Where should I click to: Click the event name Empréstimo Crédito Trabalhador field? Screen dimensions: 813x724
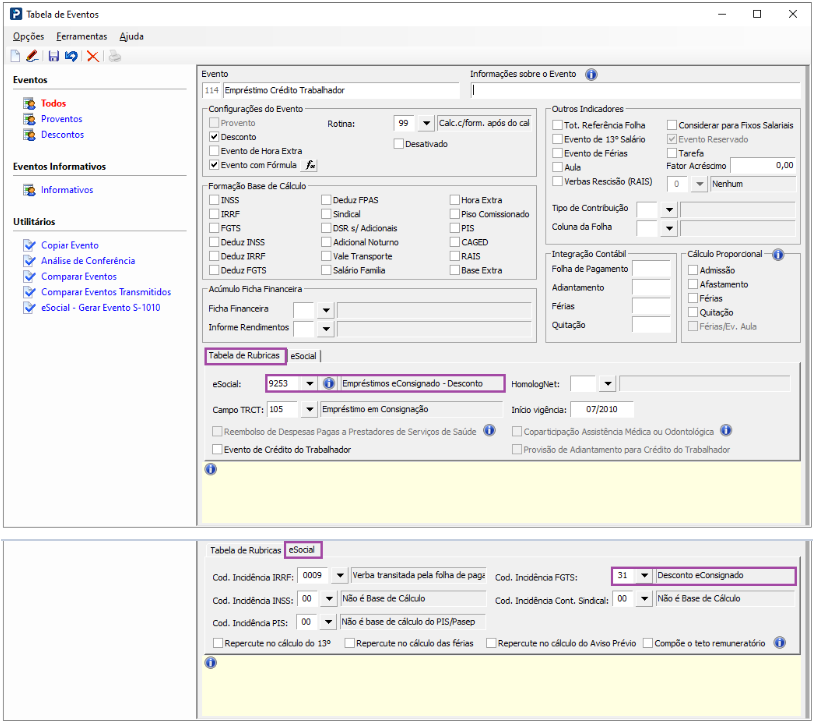coord(341,90)
